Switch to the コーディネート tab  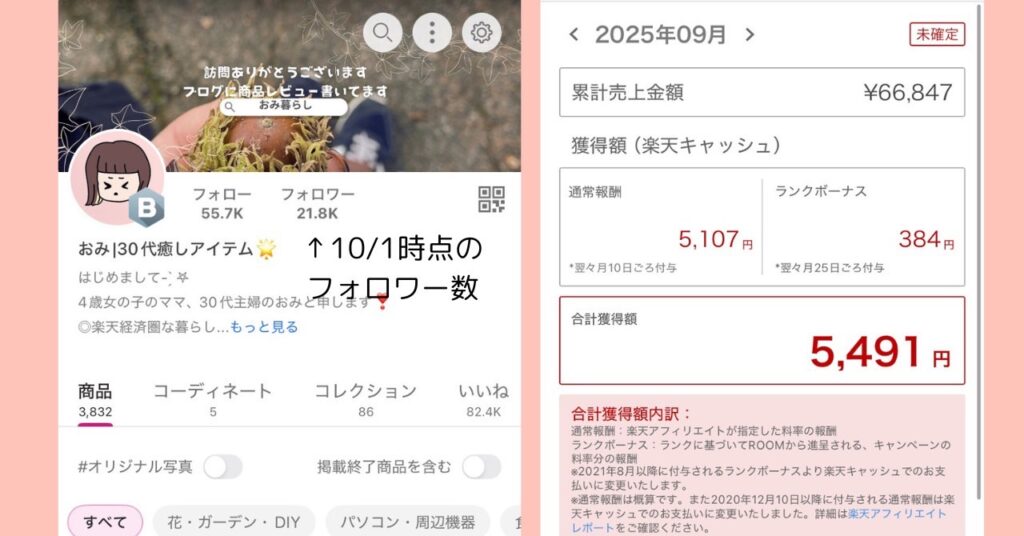(212, 400)
